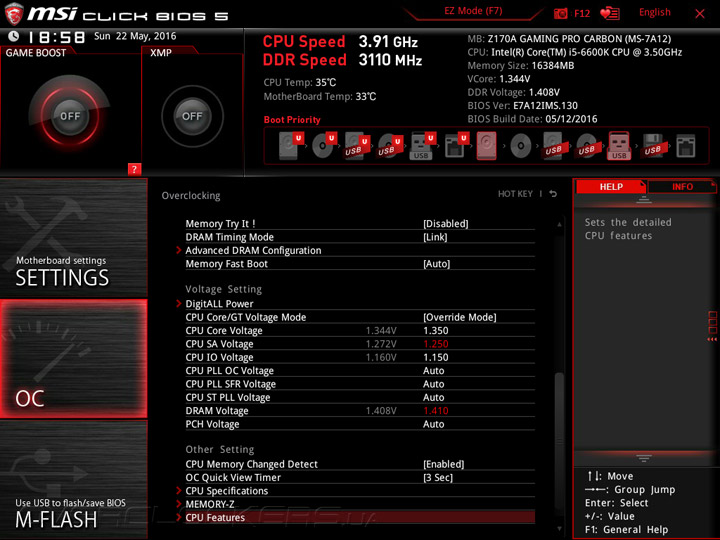
Task: Take a screenshot with the F12 camera icon
Action: point(560,13)
